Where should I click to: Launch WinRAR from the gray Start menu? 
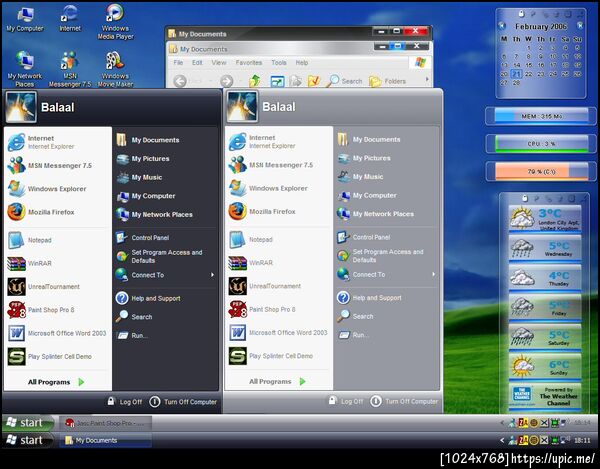(x=251, y=263)
